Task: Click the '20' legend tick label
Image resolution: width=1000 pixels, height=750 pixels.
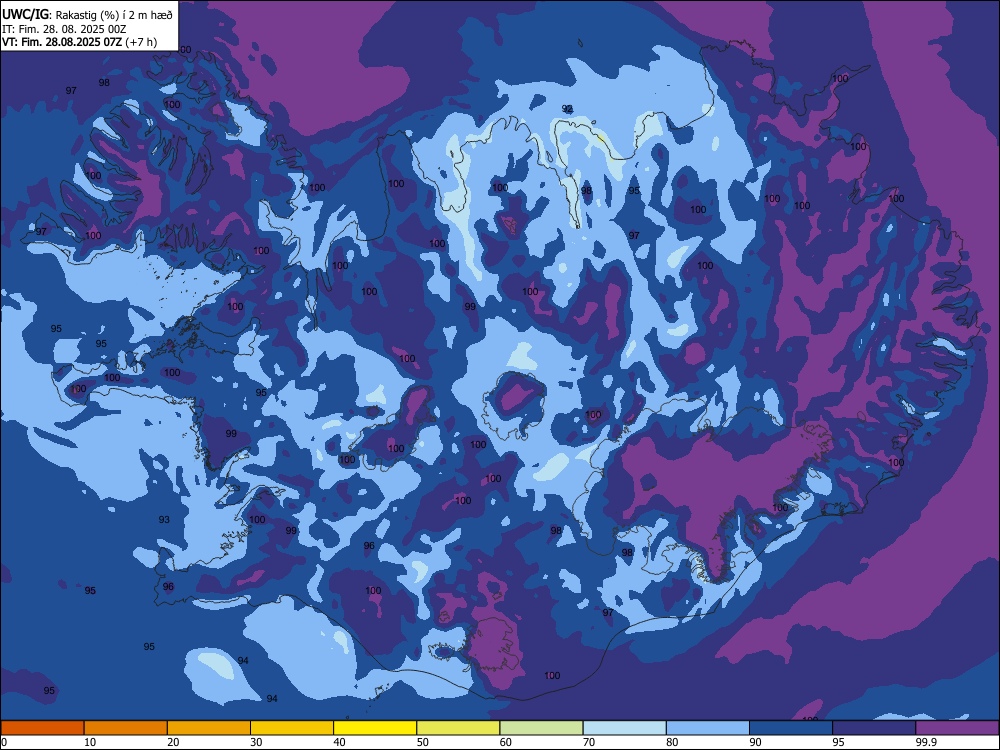Action: tap(173, 742)
